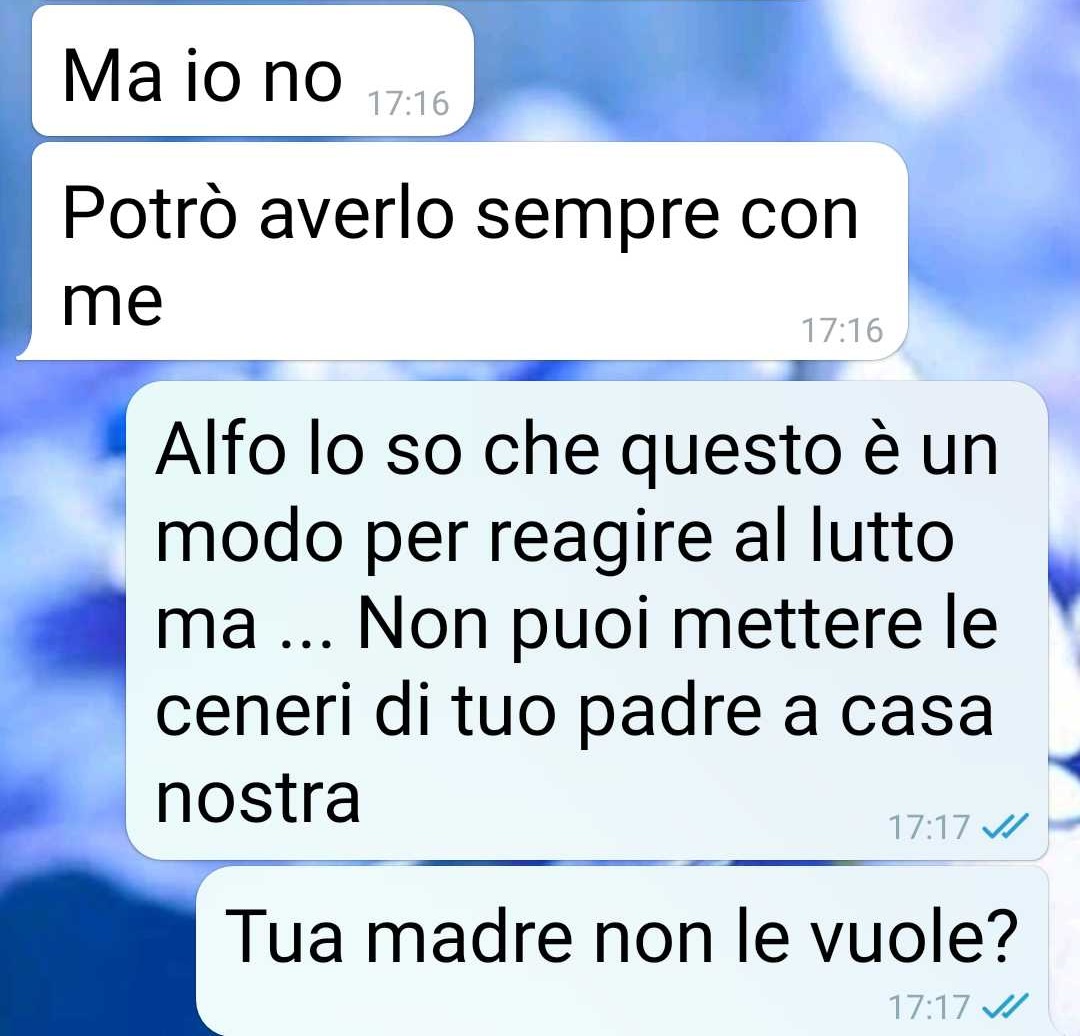Screen dimensions: 1080x1036
Task: Select the message starting 'Alfo lo so che'
Action: pyautogui.click(x=587, y=620)
